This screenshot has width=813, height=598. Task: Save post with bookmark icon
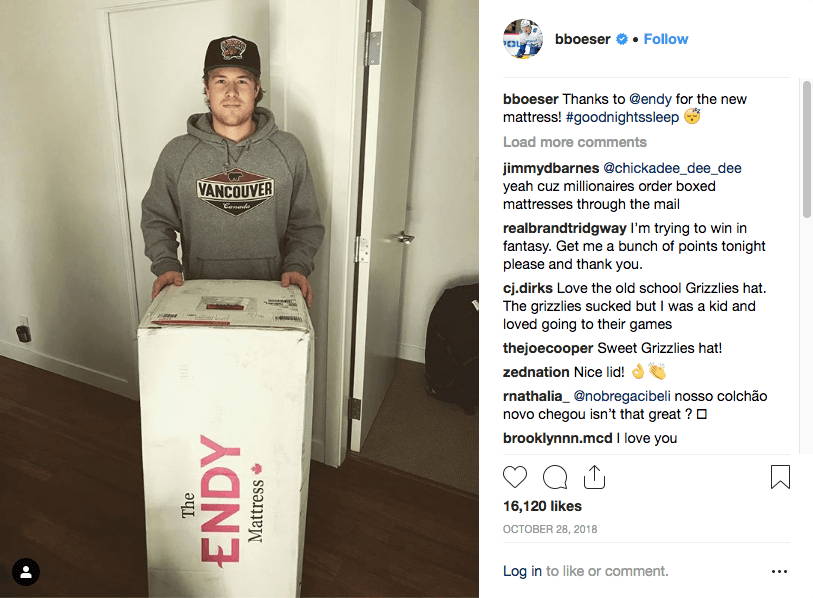tap(780, 477)
